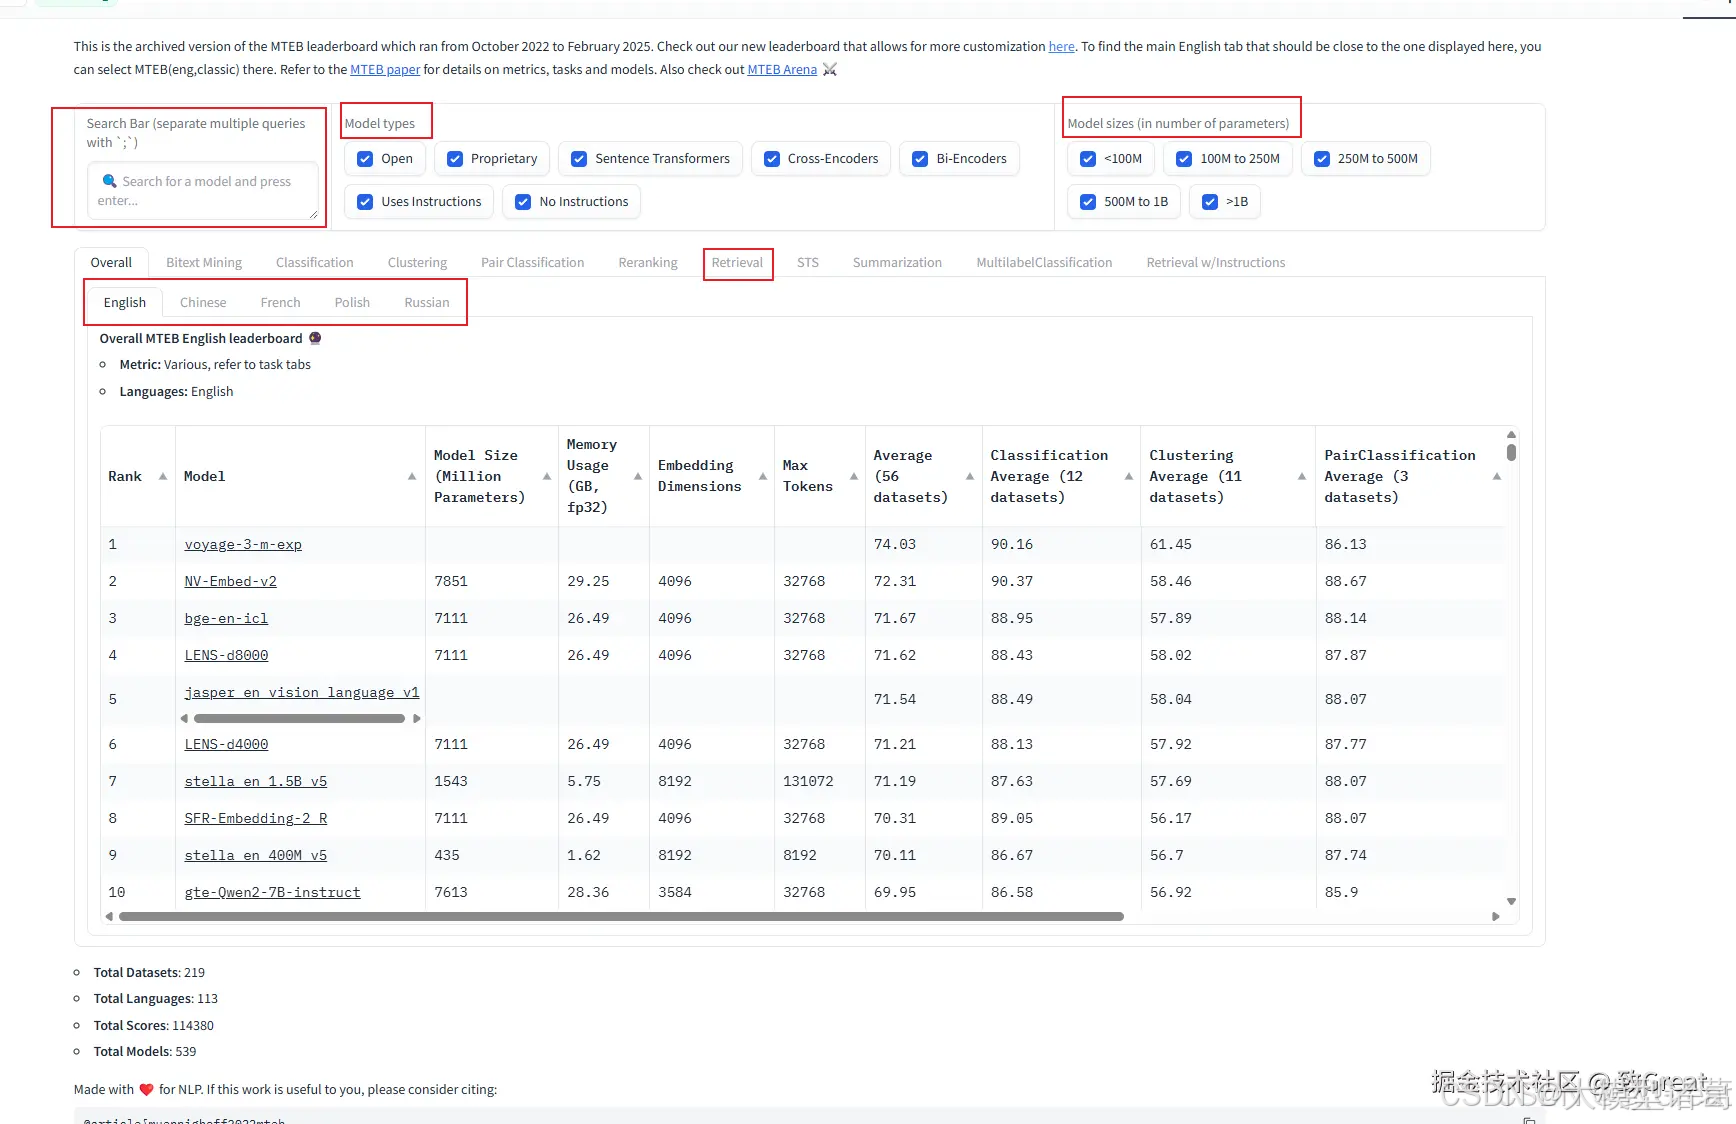This screenshot has width=1736, height=1124.
Task: Select the Summarization tab
Action: [897, 263]
